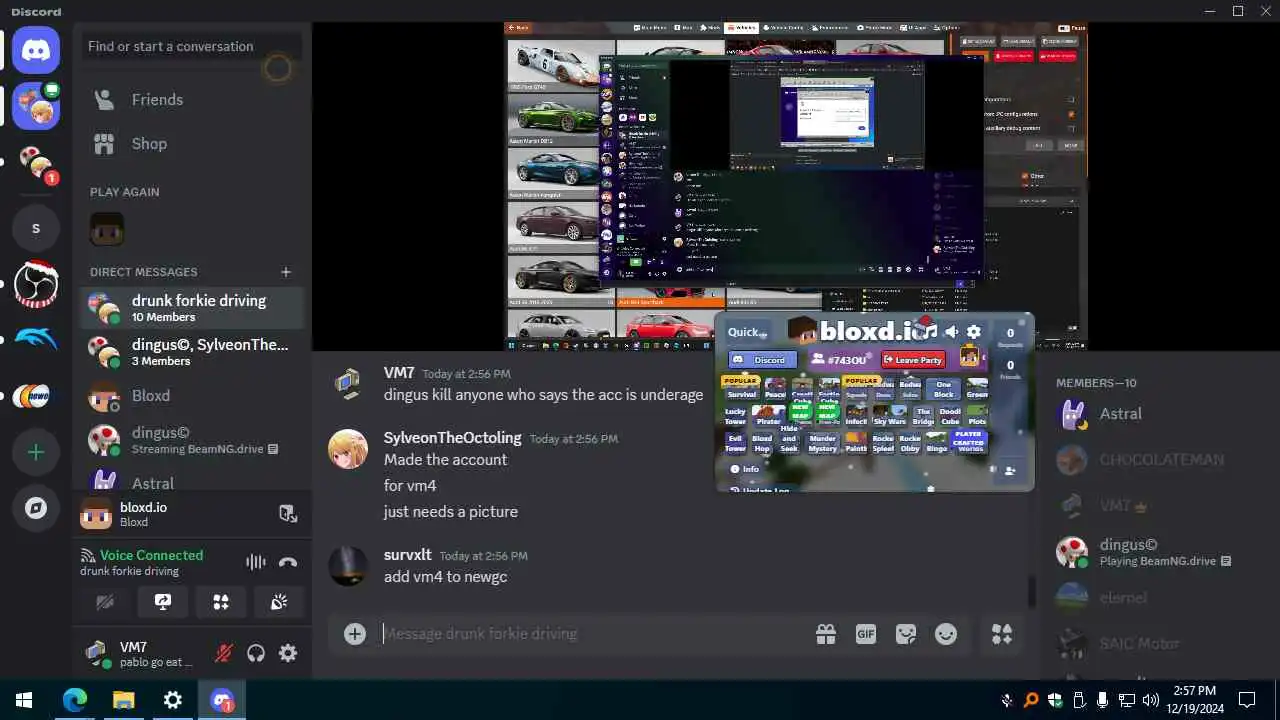1280x720 pixels.
Task: Open the dolphin server icon in sidebar
Action: (x=36, y=340)
